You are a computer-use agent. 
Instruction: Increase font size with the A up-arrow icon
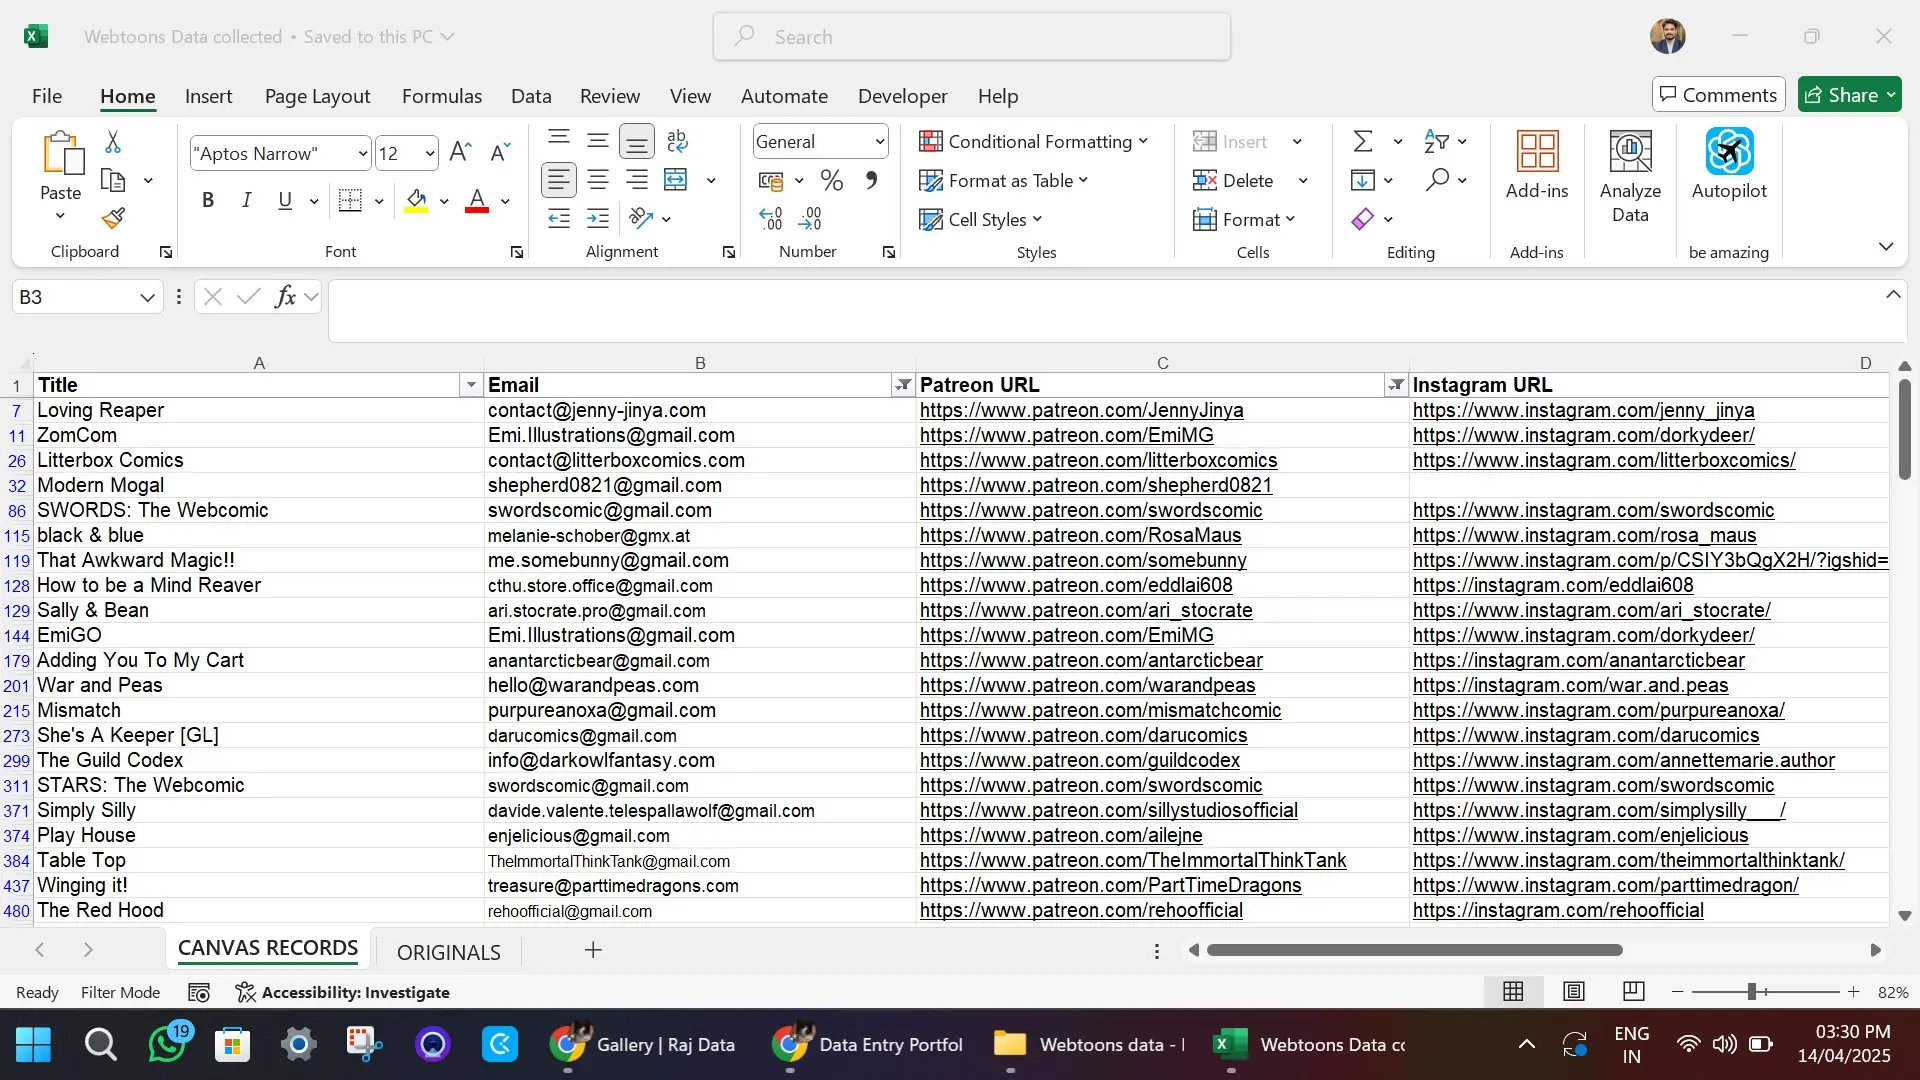[x=460, y=152]
